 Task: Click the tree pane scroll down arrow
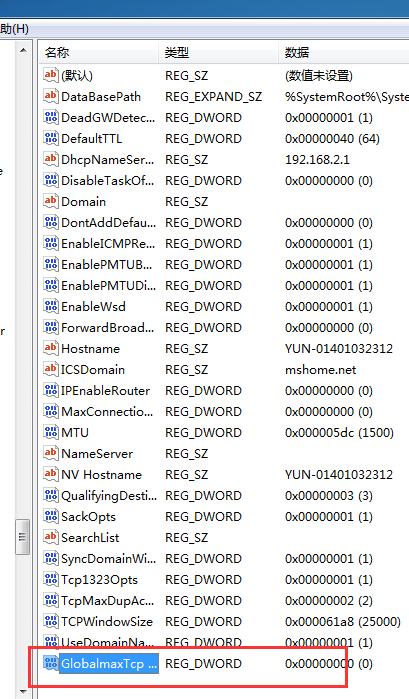pos(23,692)
